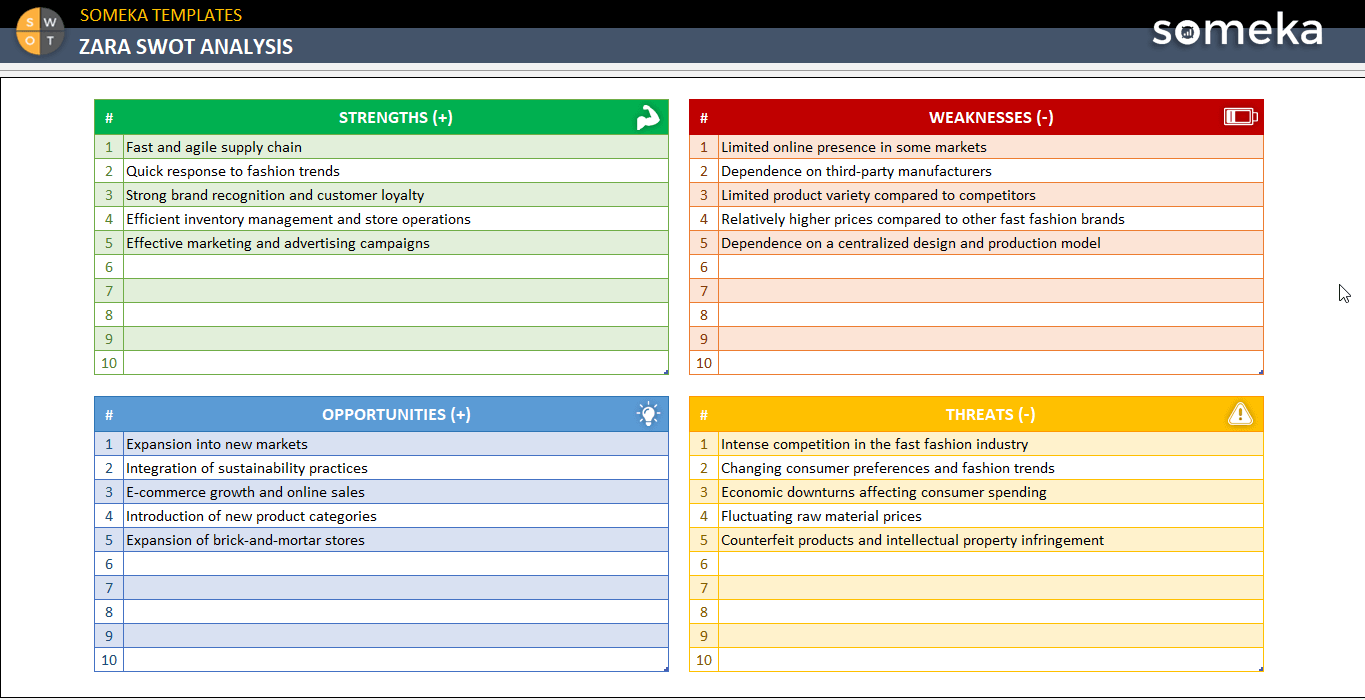Click the Someka logo
This screenshot has width=1365, height=700.
click(x=1237, y=30)
